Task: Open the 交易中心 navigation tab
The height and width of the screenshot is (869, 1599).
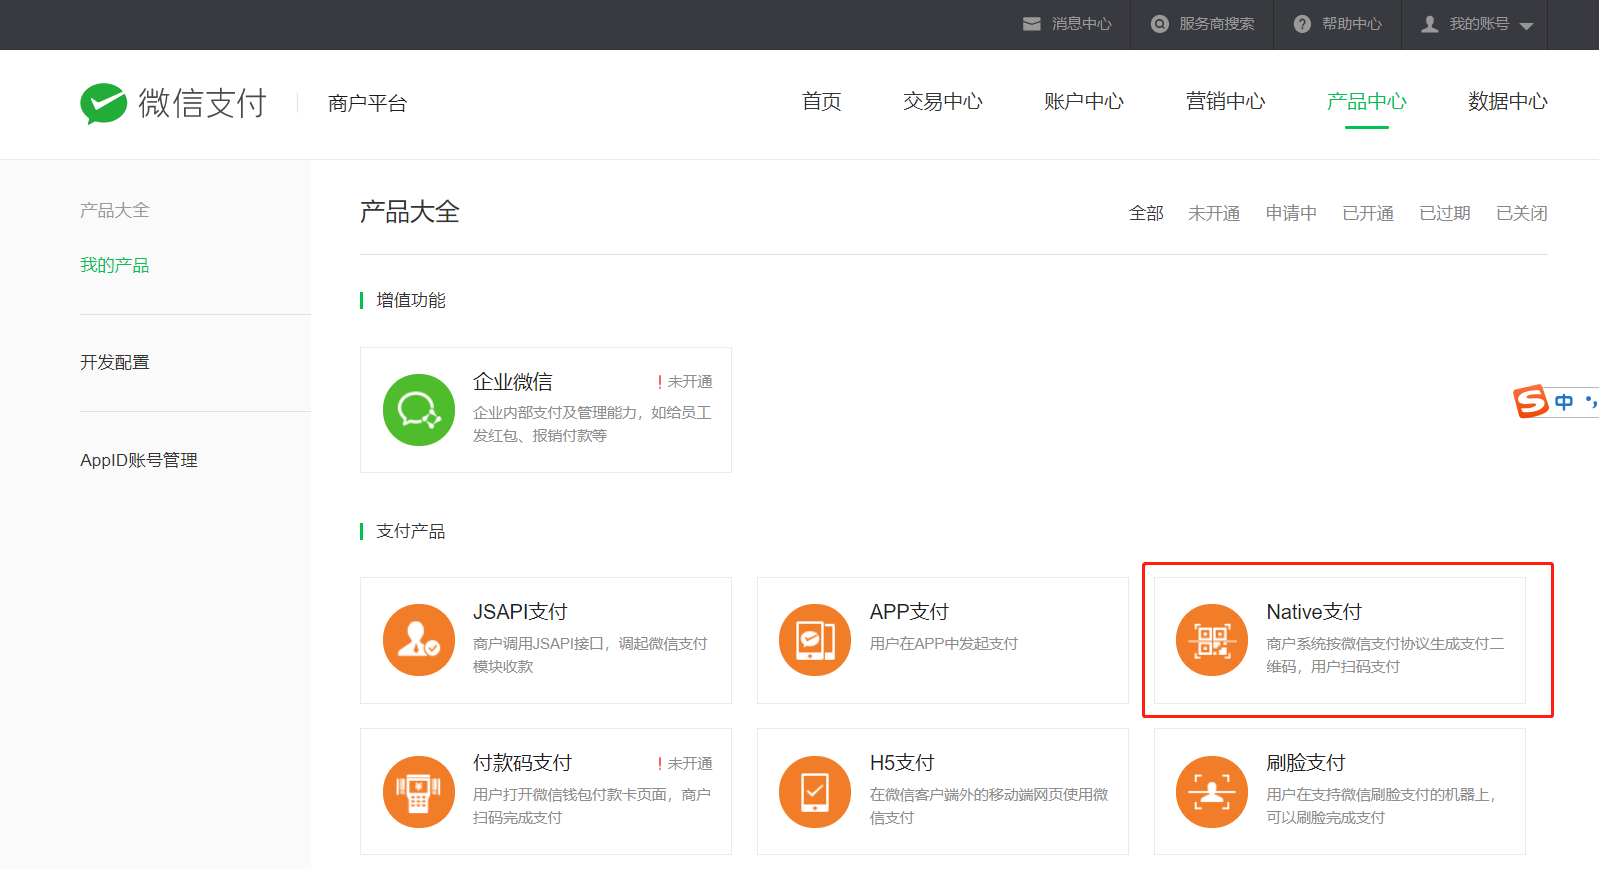Action: (x=943, y=102)
